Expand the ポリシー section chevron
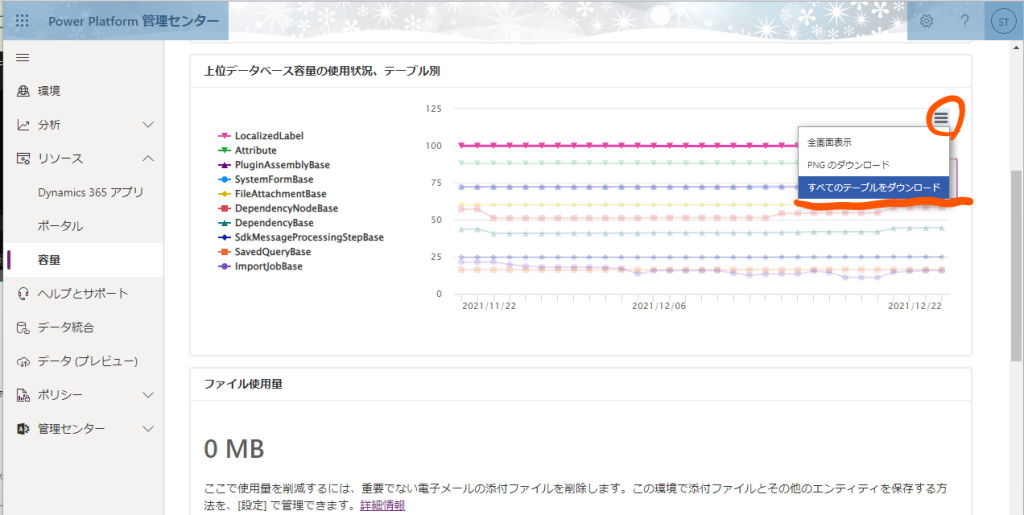This screenshot has width=1024, height=515. [x=148, y=395]
